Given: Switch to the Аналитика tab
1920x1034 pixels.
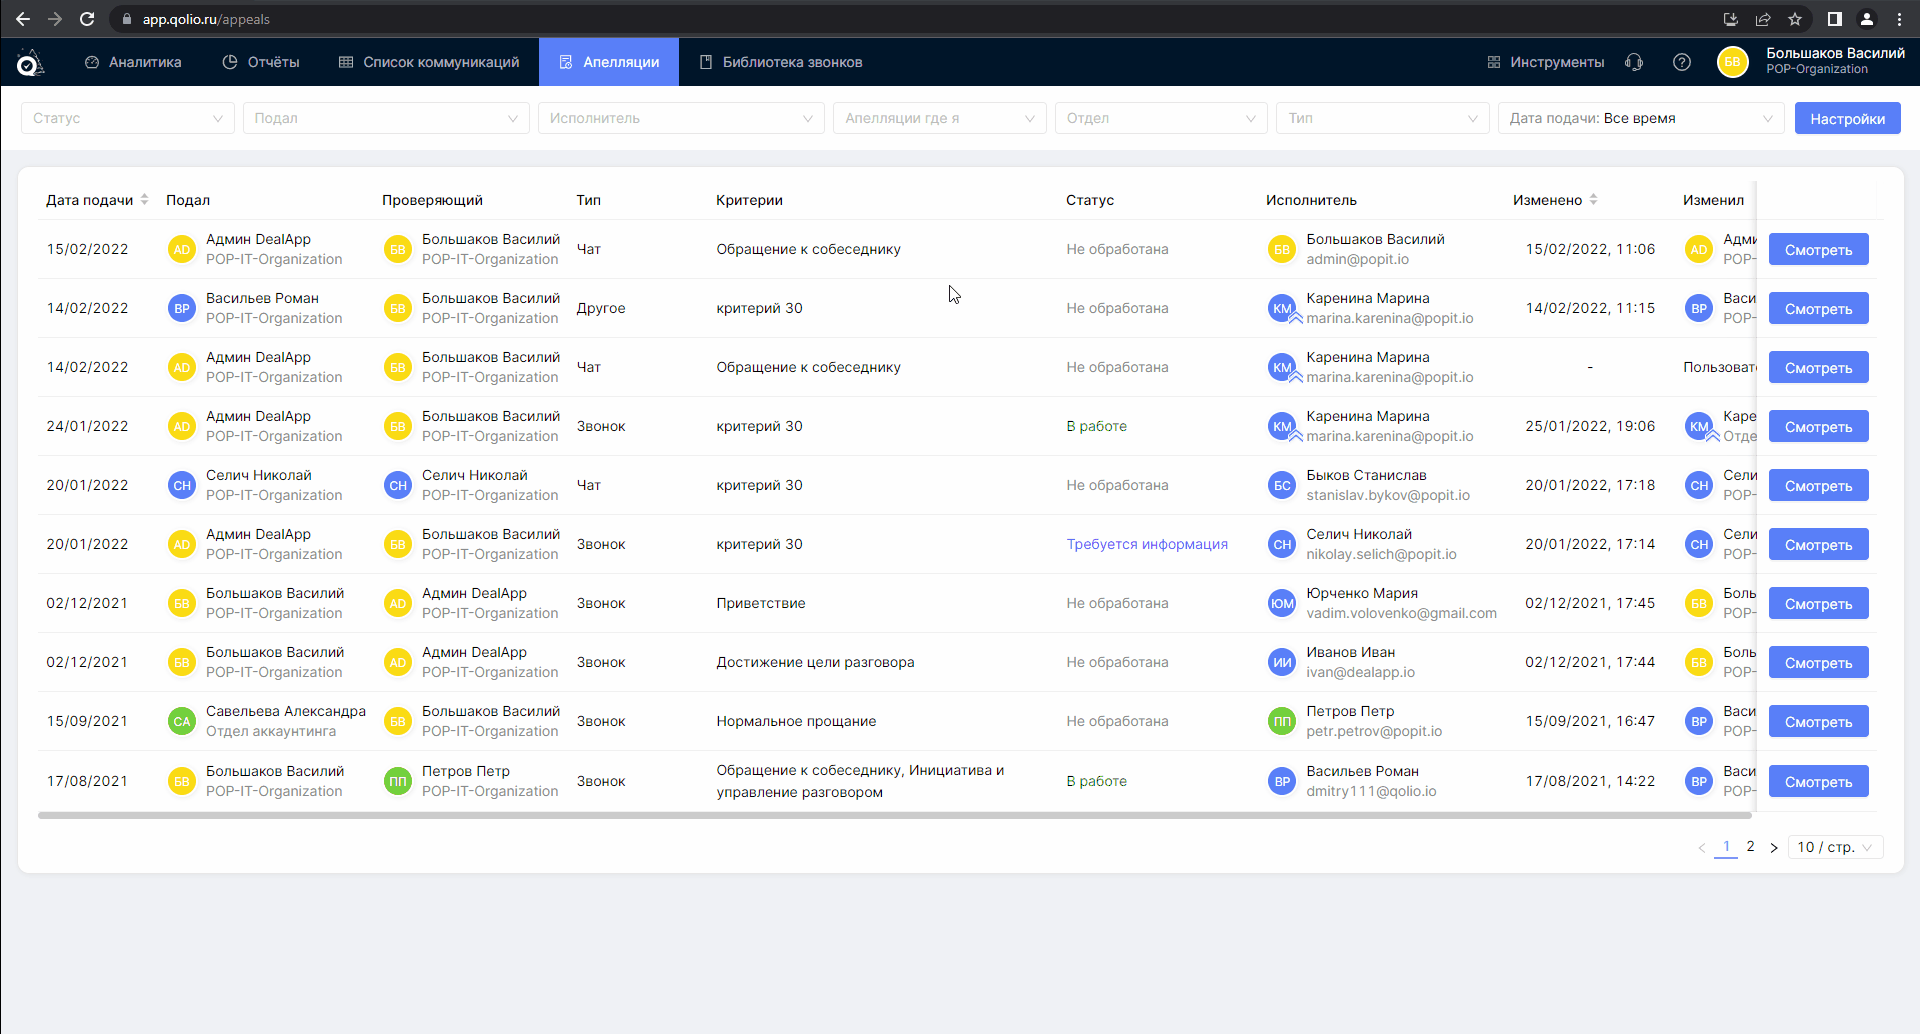Looking at the screenshot, I should coord(133,62).
